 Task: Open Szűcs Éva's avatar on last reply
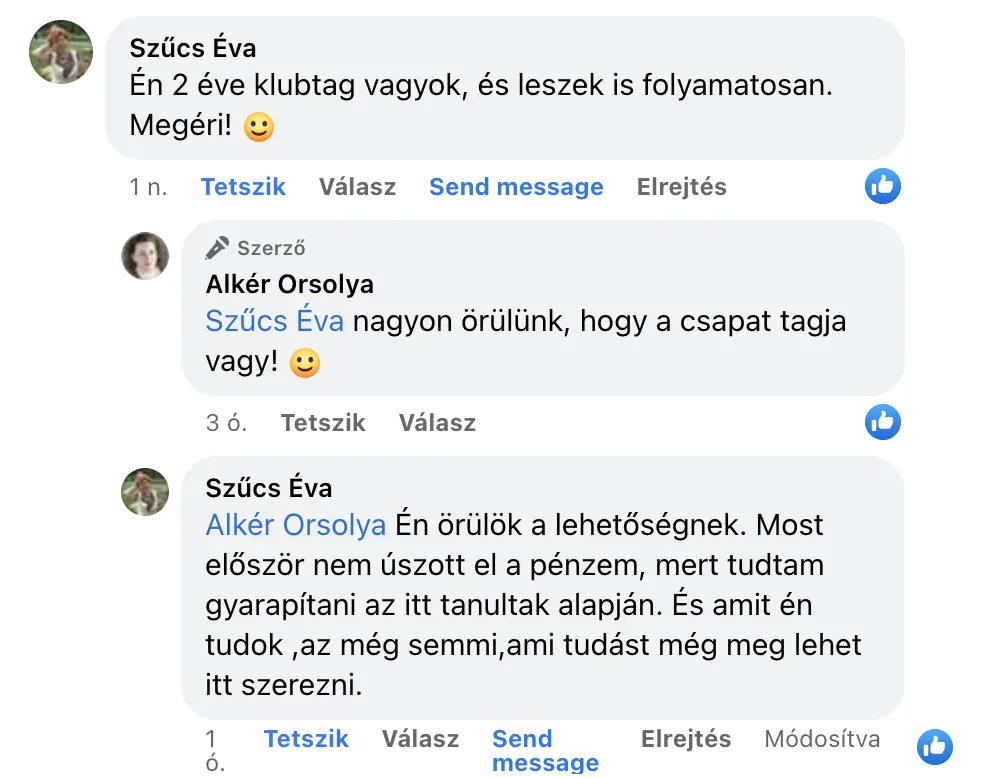point(145,492)
